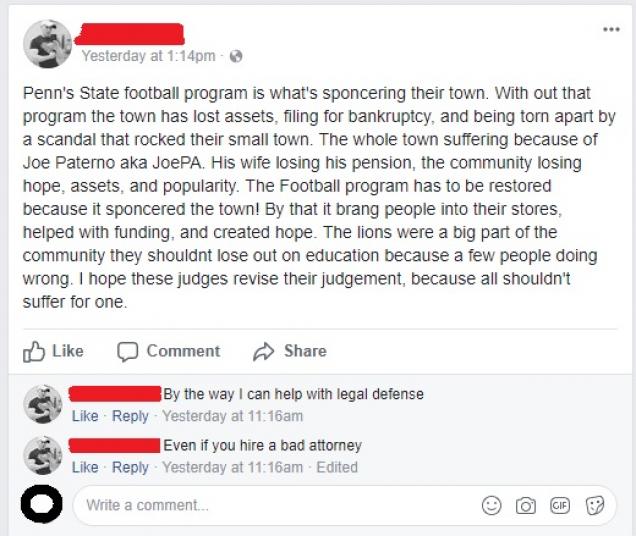Click the Share arrow button
This screenshot has width=636, height=536.
click(x=290, y=351)
